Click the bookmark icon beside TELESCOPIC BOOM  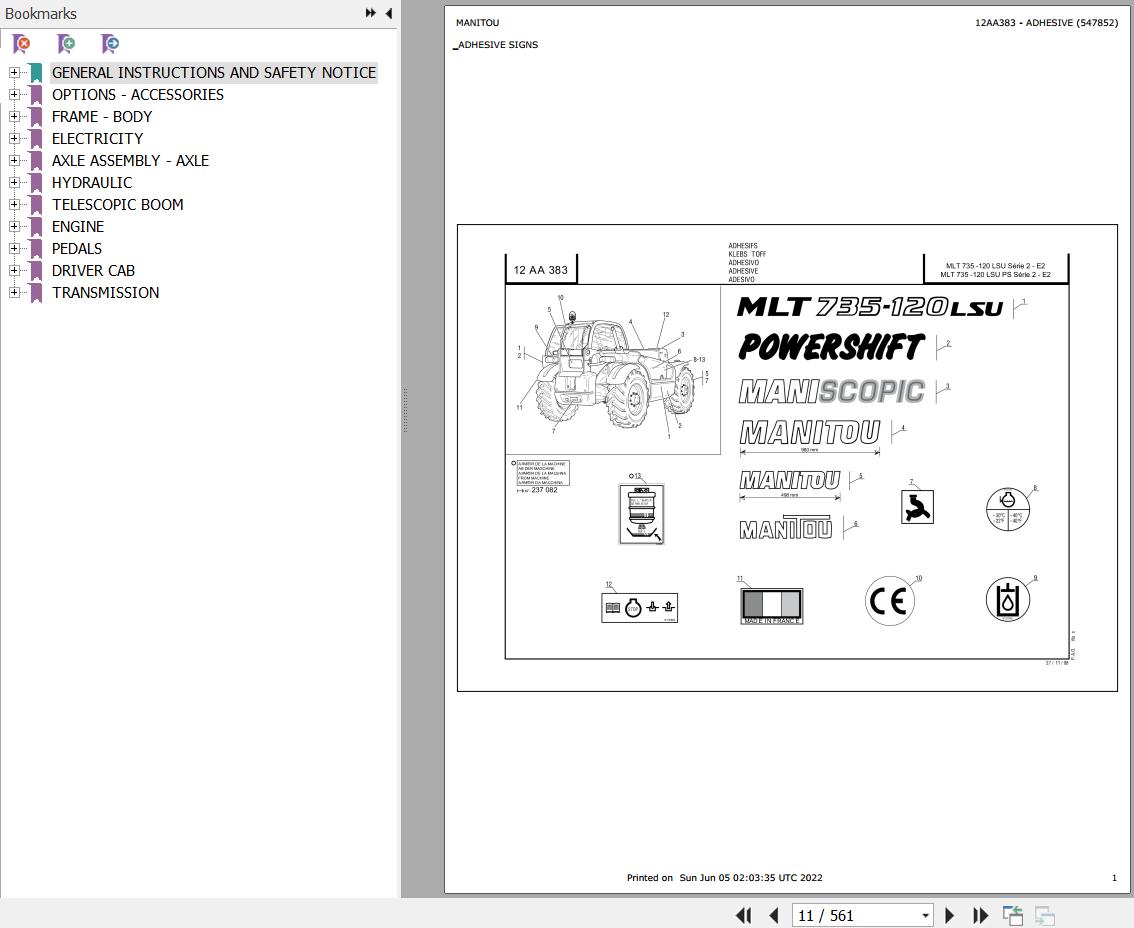(35, 205)
